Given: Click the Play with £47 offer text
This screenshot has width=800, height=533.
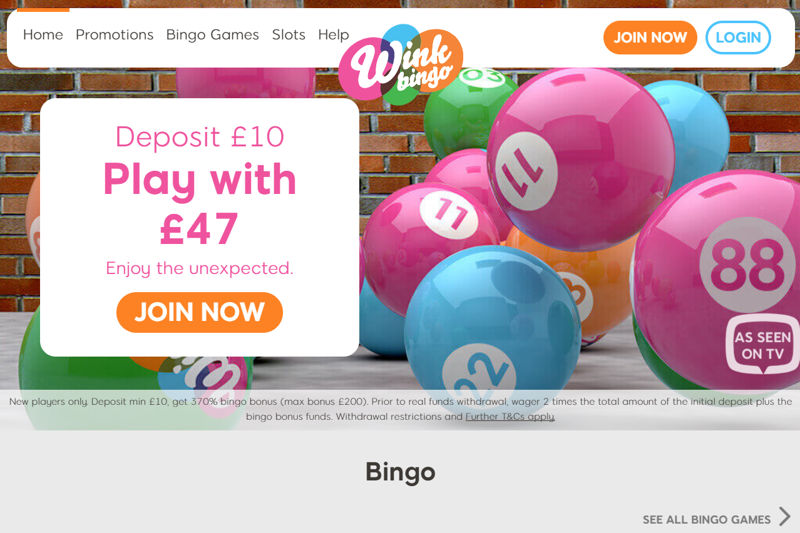Looking at the screenshot, I should click(199, 203).
